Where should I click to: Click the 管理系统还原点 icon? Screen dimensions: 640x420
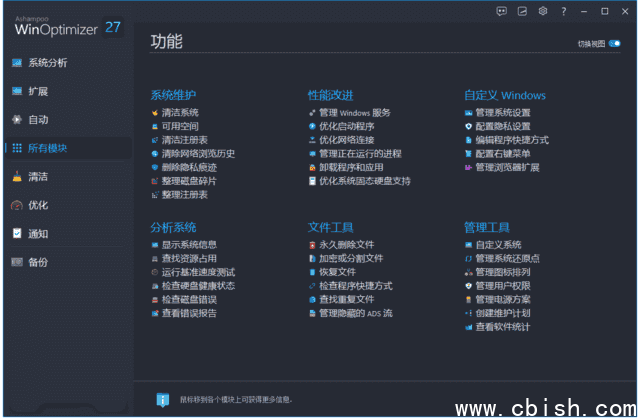click(x=469, y=259)
